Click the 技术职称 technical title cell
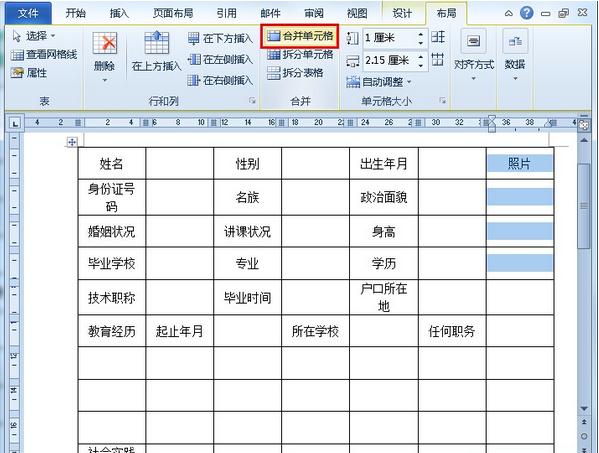Screen dimensions: 599x453 112,297
